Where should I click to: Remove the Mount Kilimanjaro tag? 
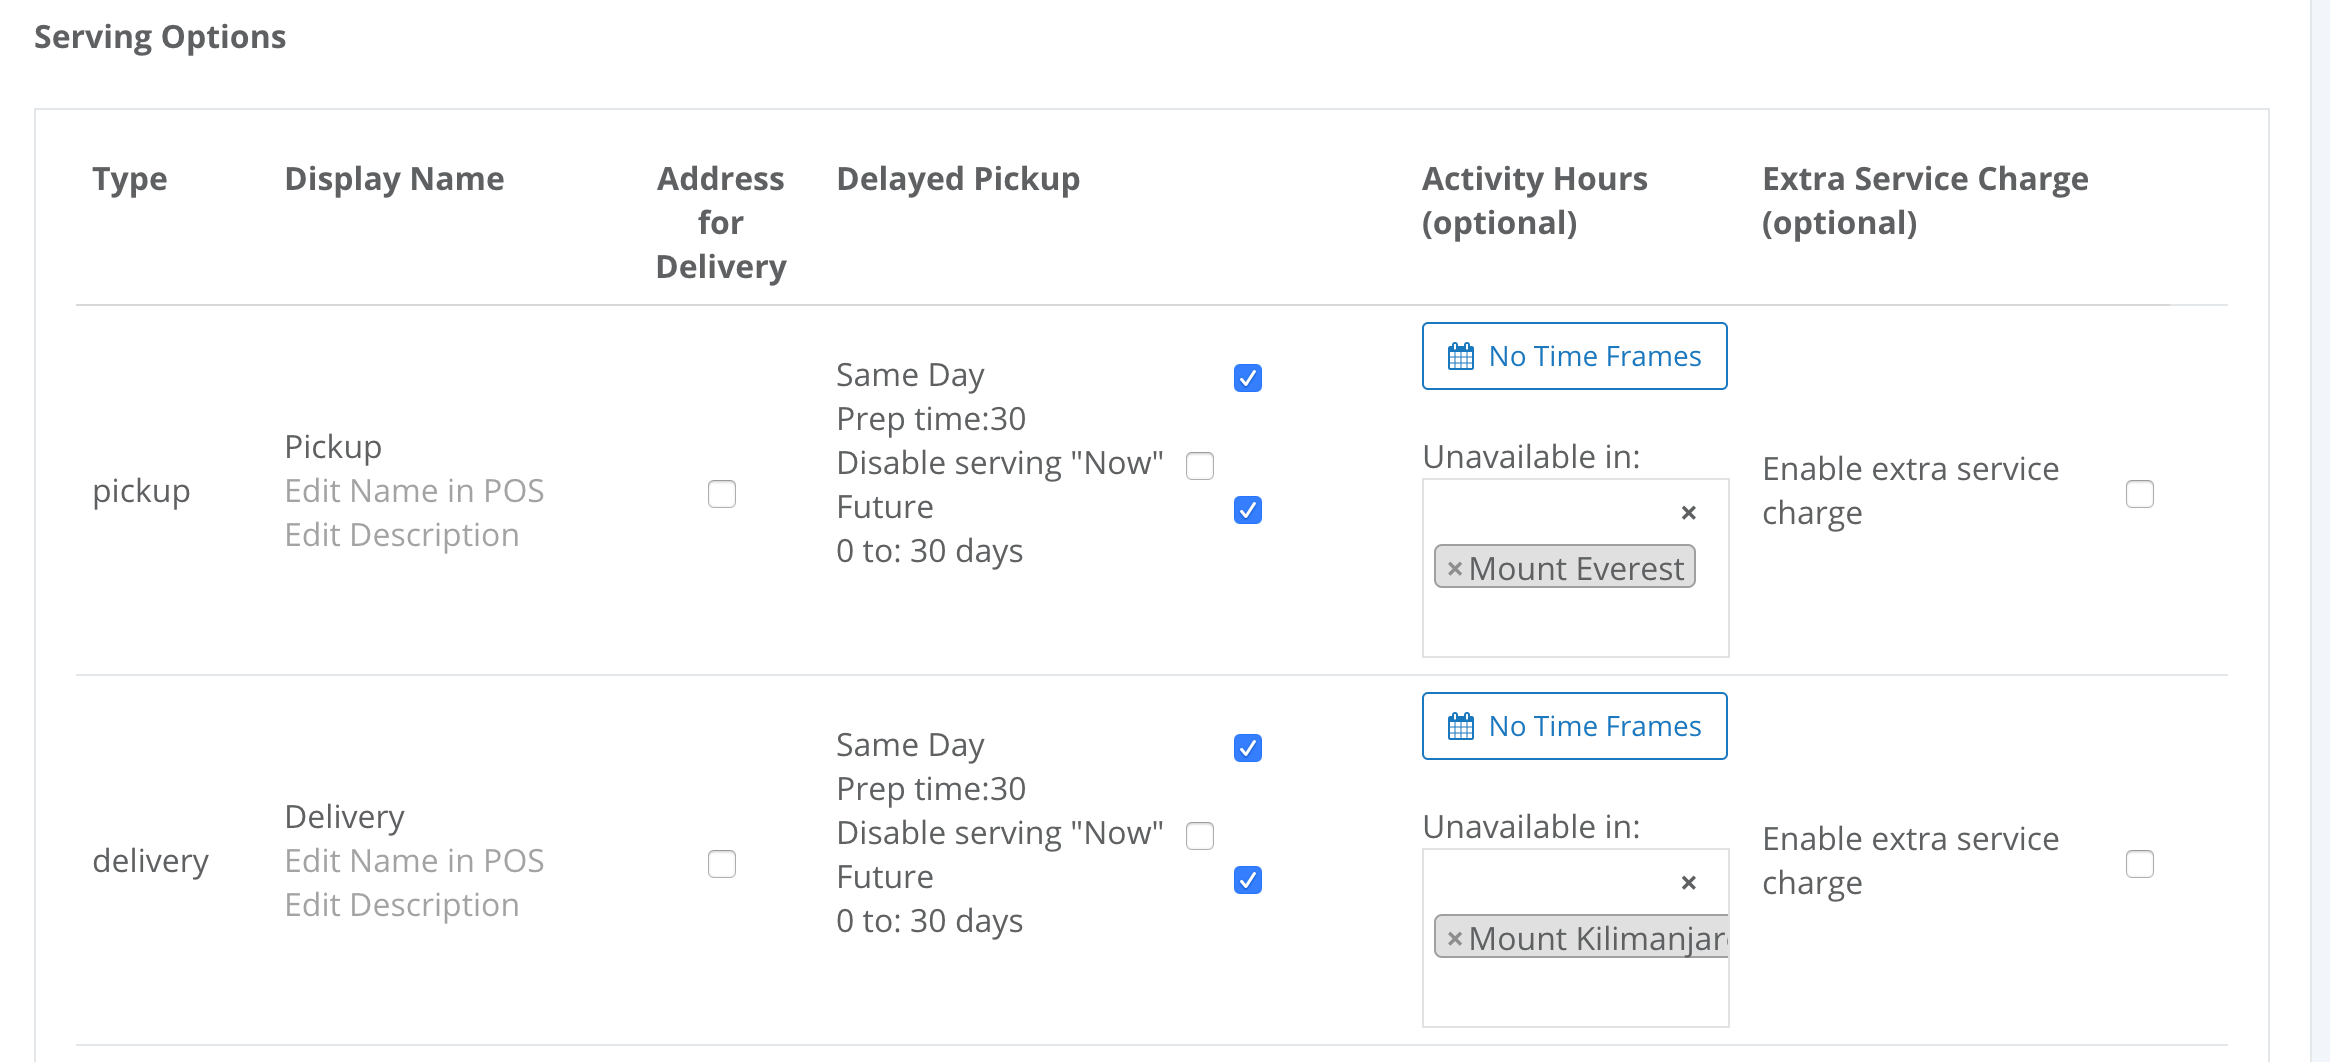pos(1455,939)
